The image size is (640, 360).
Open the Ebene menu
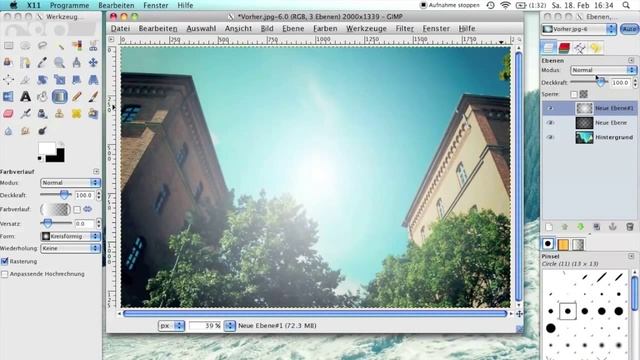pos(293,29)
